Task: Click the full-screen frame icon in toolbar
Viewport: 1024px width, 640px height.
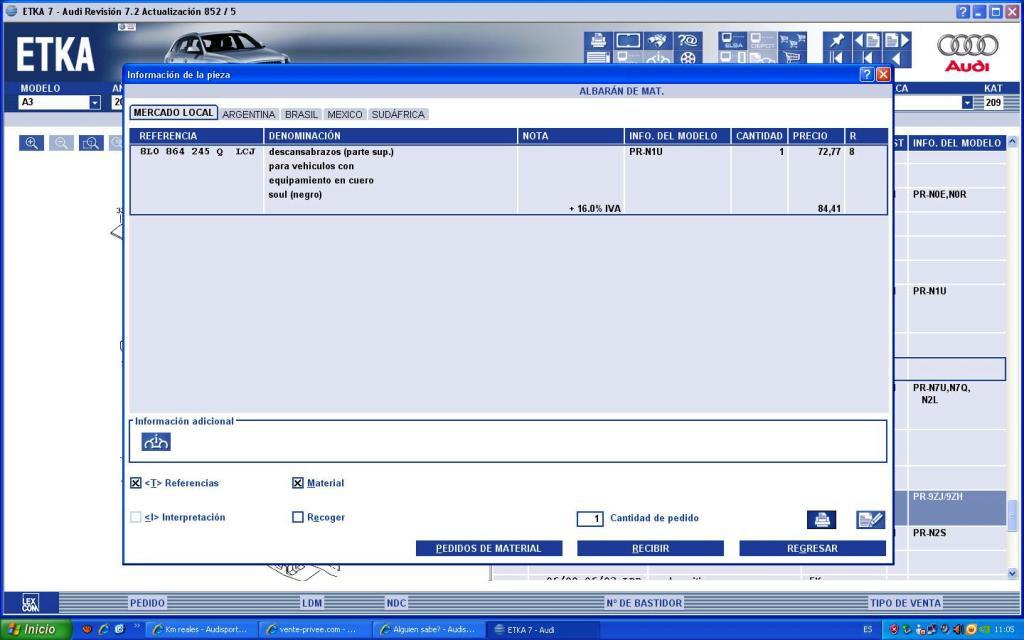Action: 628,40
